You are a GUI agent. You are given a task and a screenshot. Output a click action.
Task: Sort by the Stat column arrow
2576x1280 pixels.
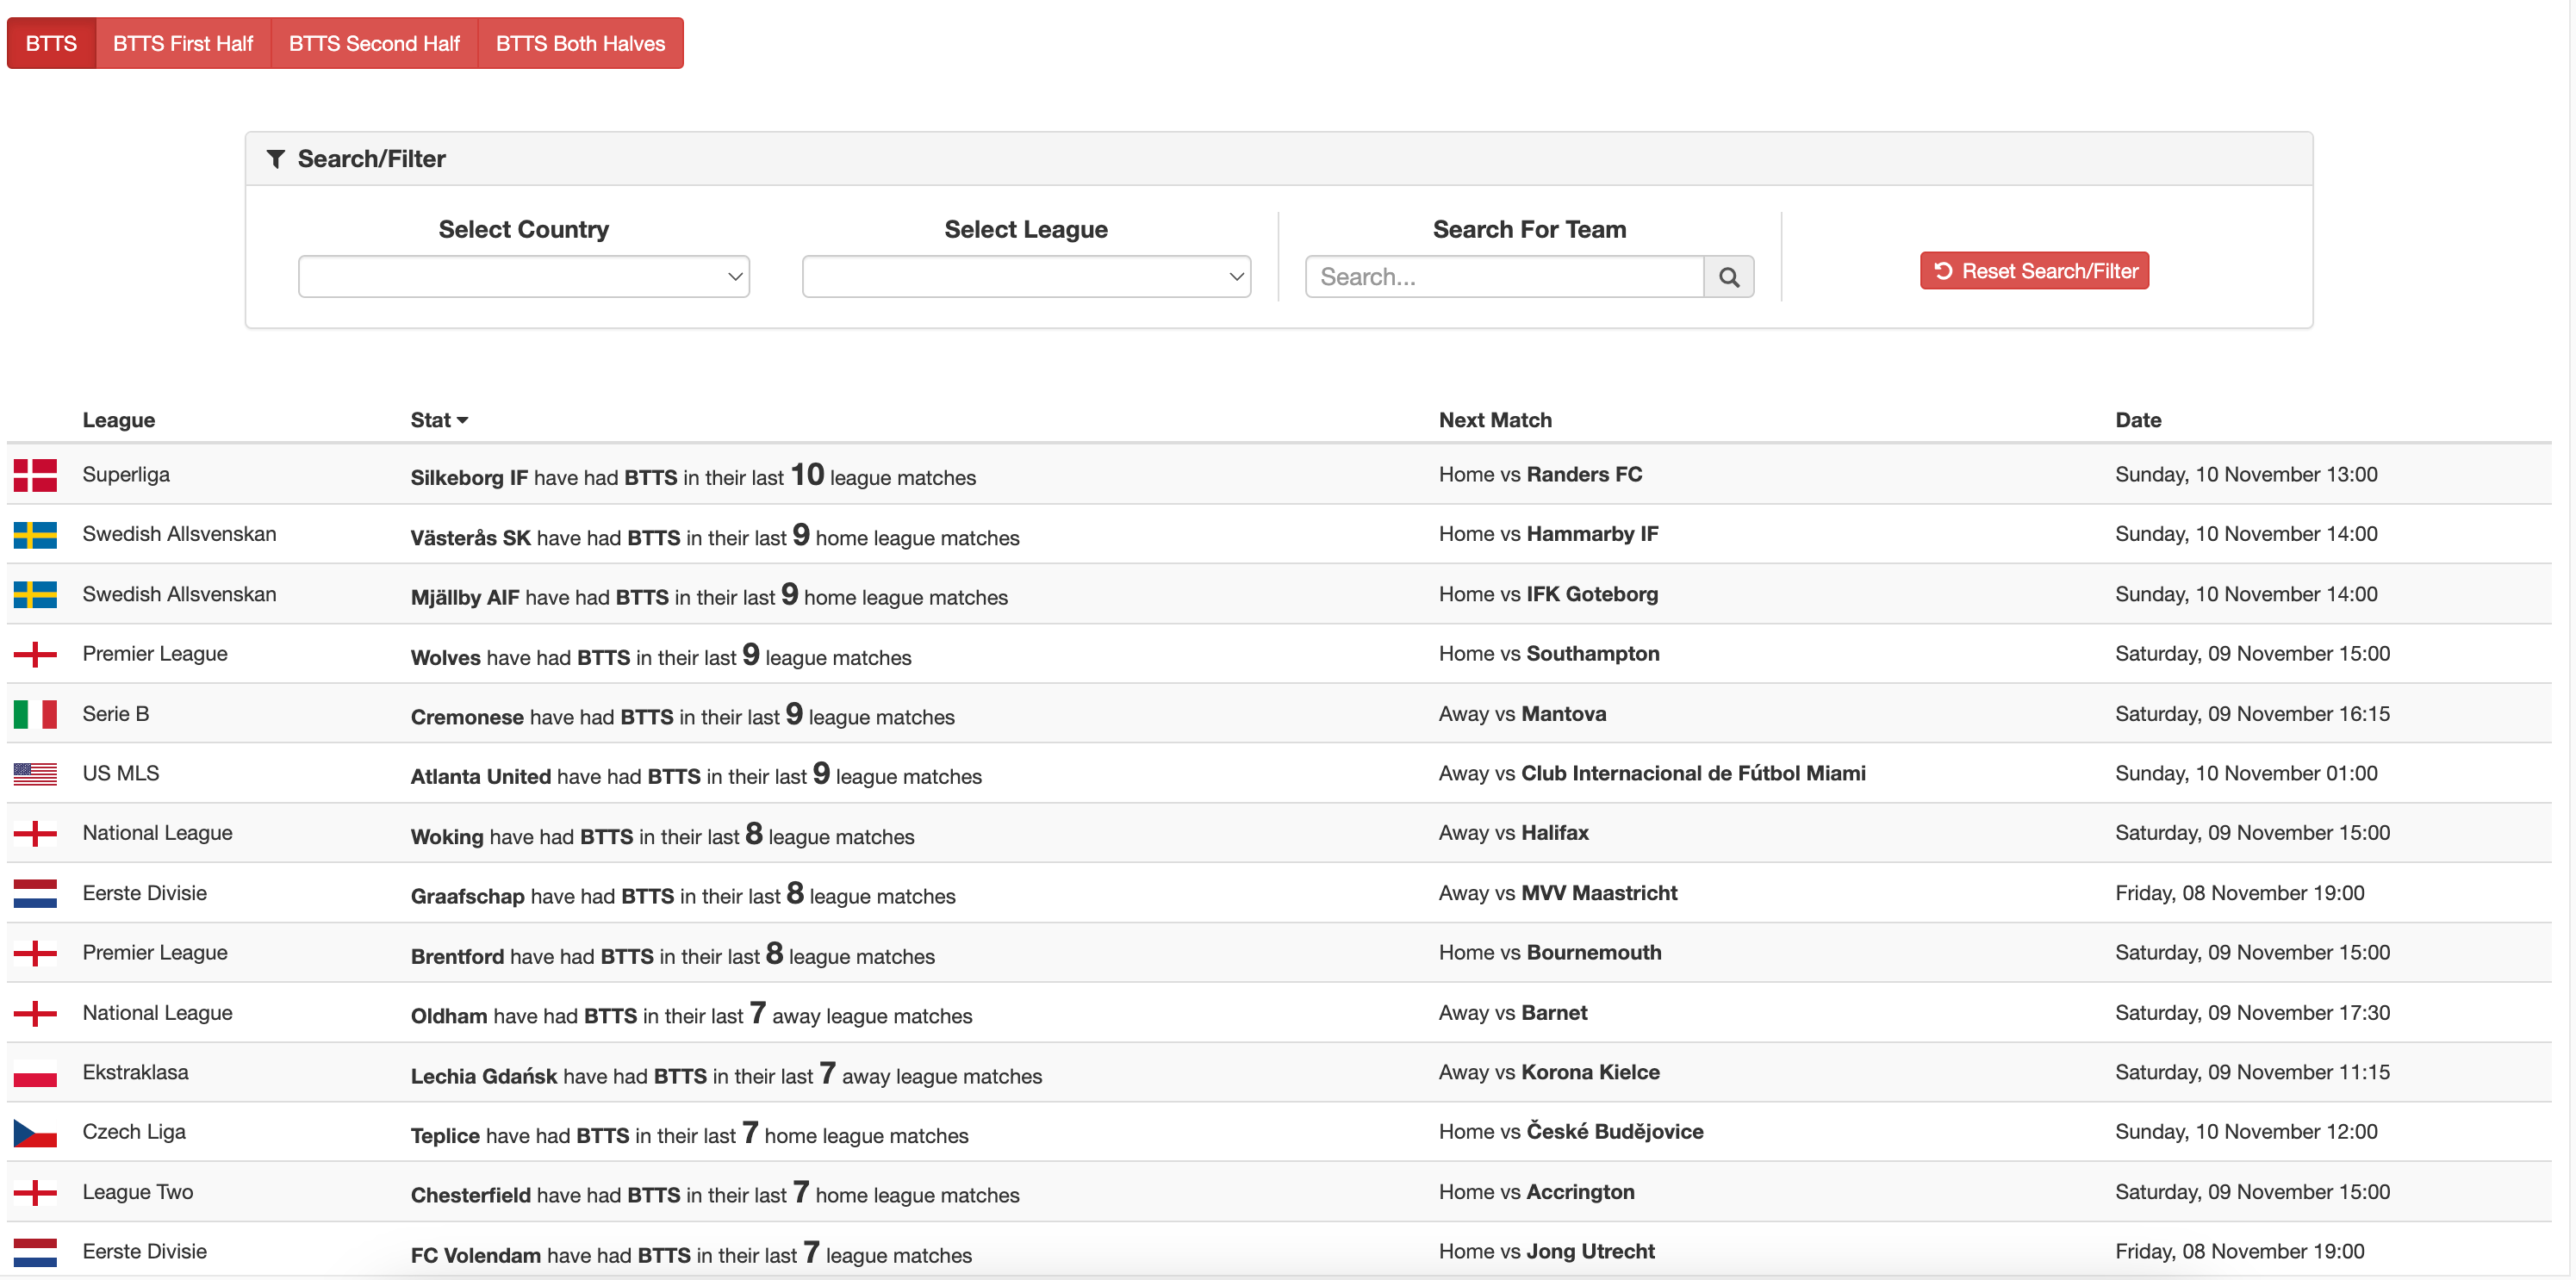click(462, 421)
